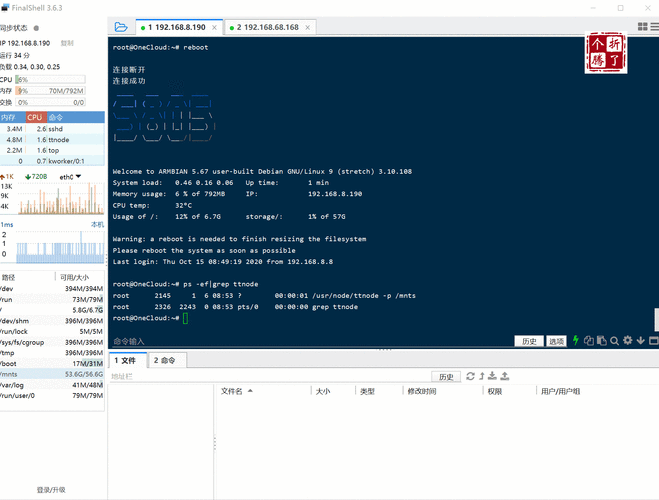Open the terminal 选项 button

[x=556, y=341]
